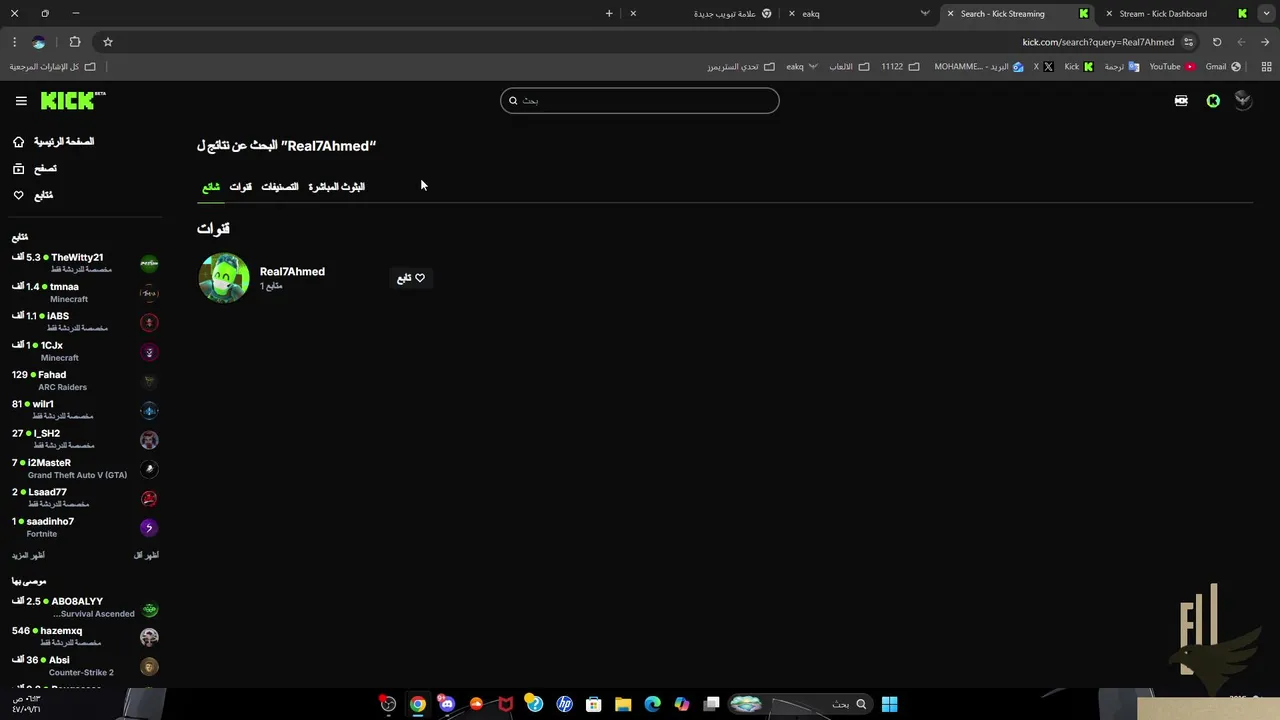
Task: Open Windows Start menu
Action: point(889,704)
